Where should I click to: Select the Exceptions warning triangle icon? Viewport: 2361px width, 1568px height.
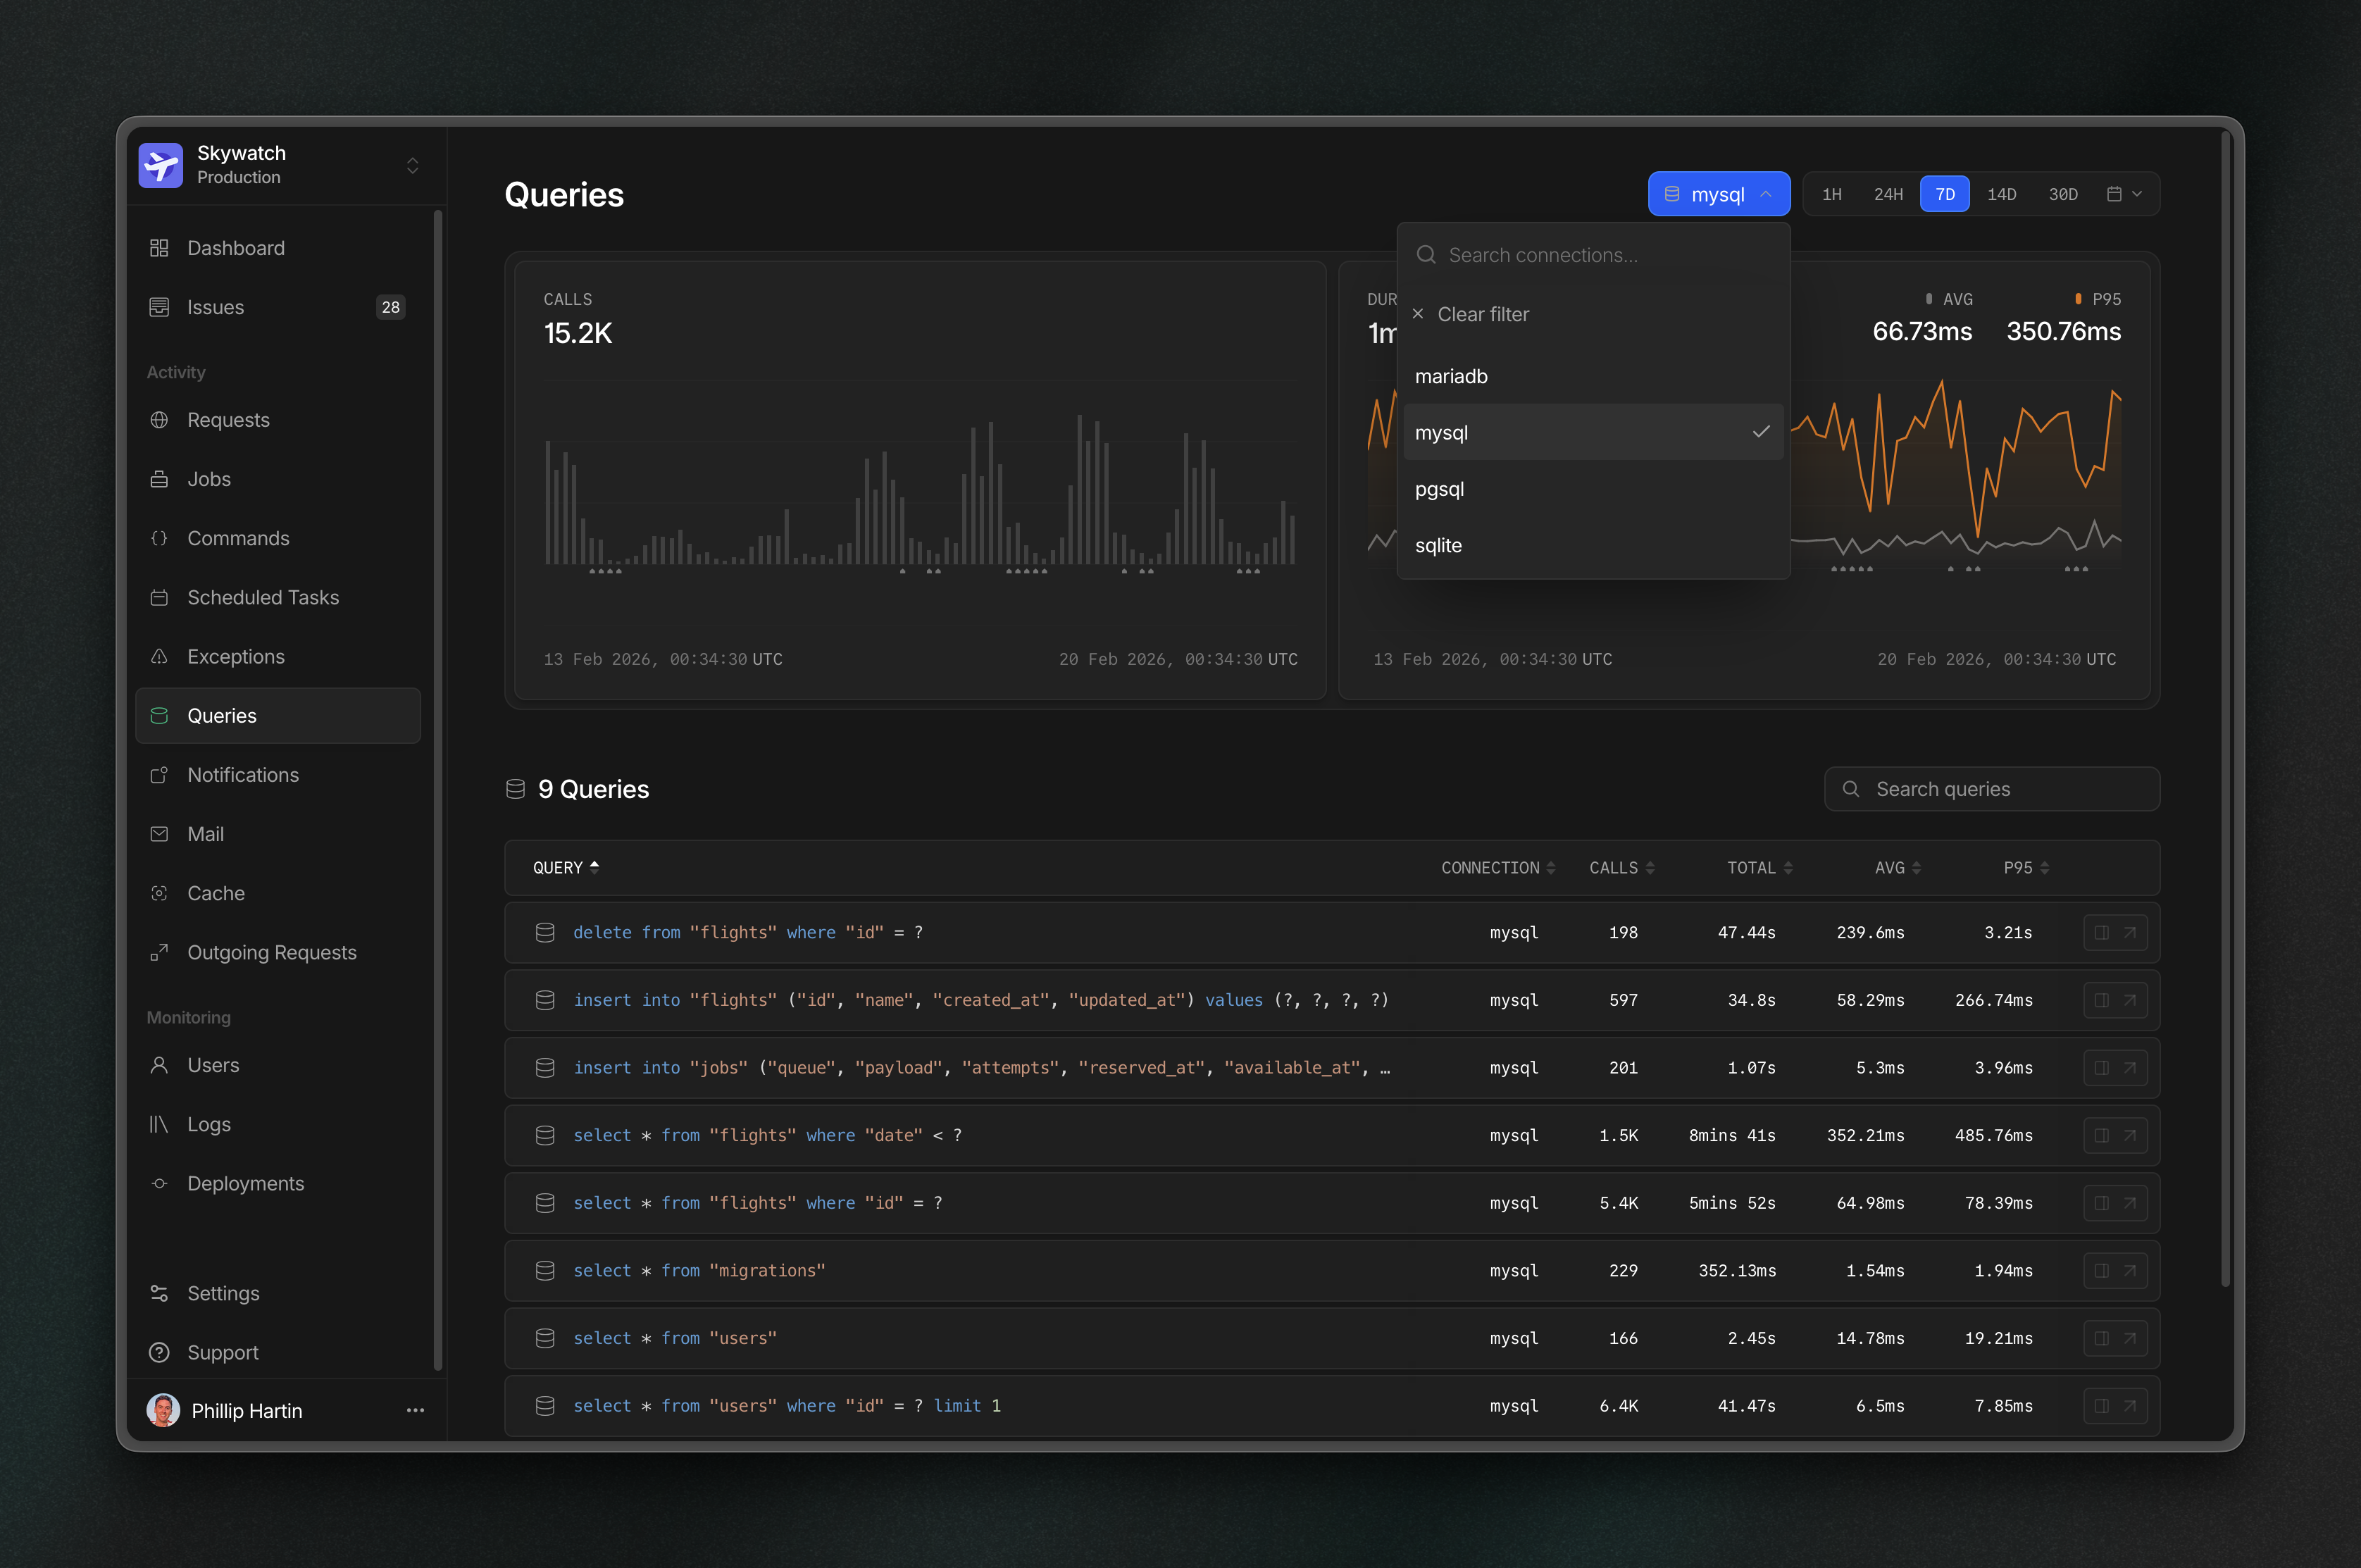[x=161, y=656]
